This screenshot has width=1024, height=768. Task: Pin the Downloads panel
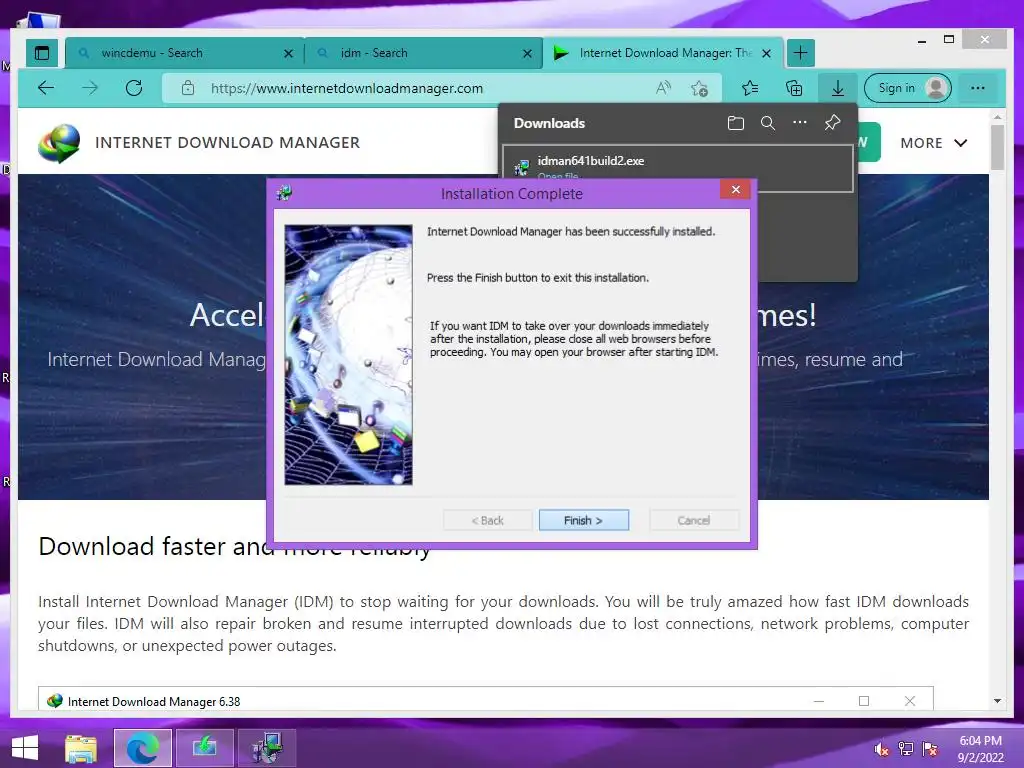pyautogui.click(x=832, y=123)
